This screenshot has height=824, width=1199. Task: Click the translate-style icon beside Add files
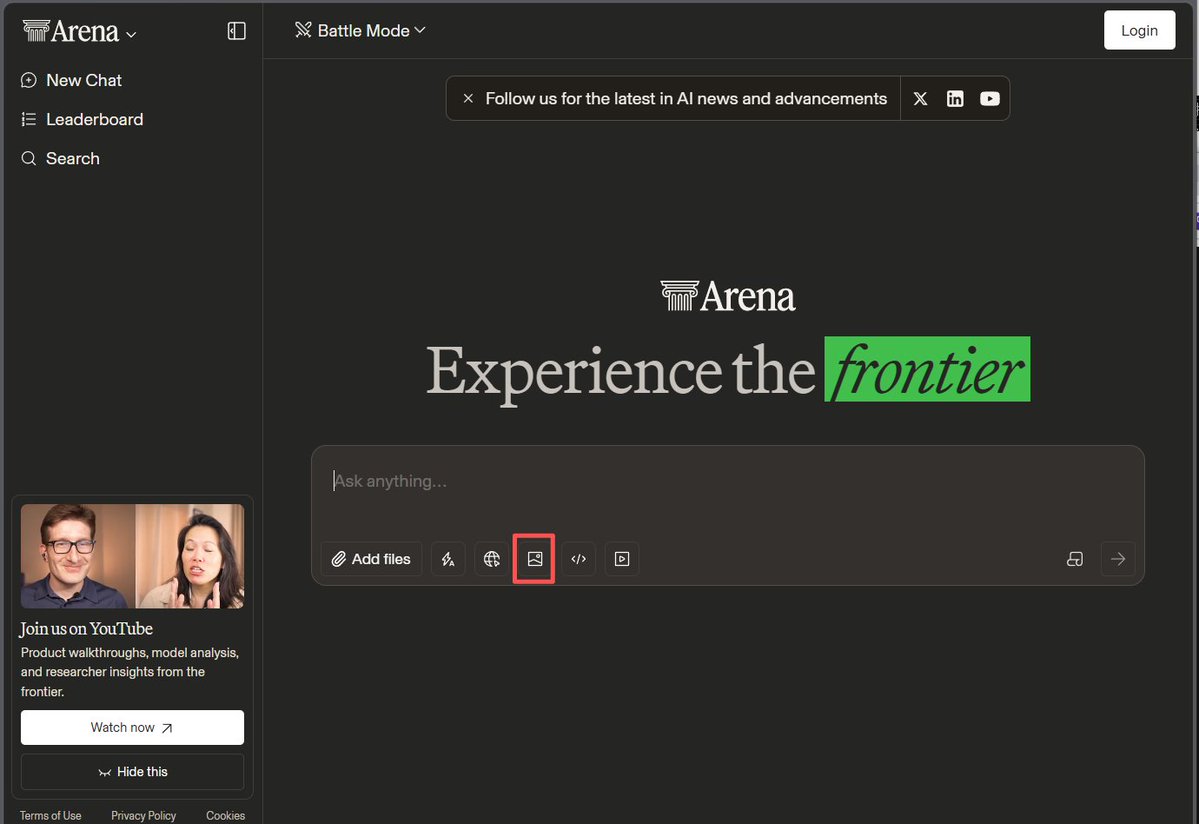(448, 559)
